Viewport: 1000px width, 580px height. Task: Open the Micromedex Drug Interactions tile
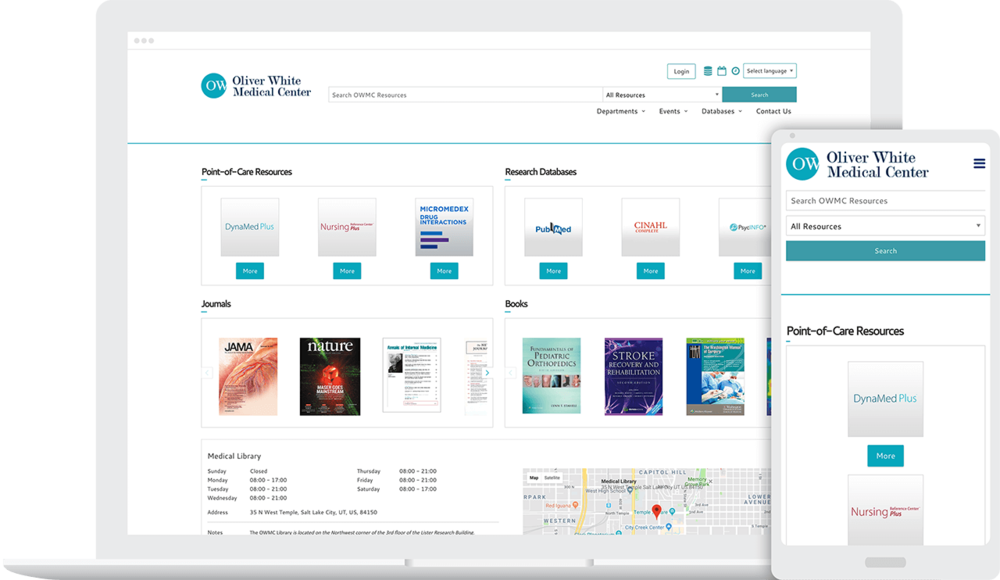pyautogui.click(x=444, y=227)
